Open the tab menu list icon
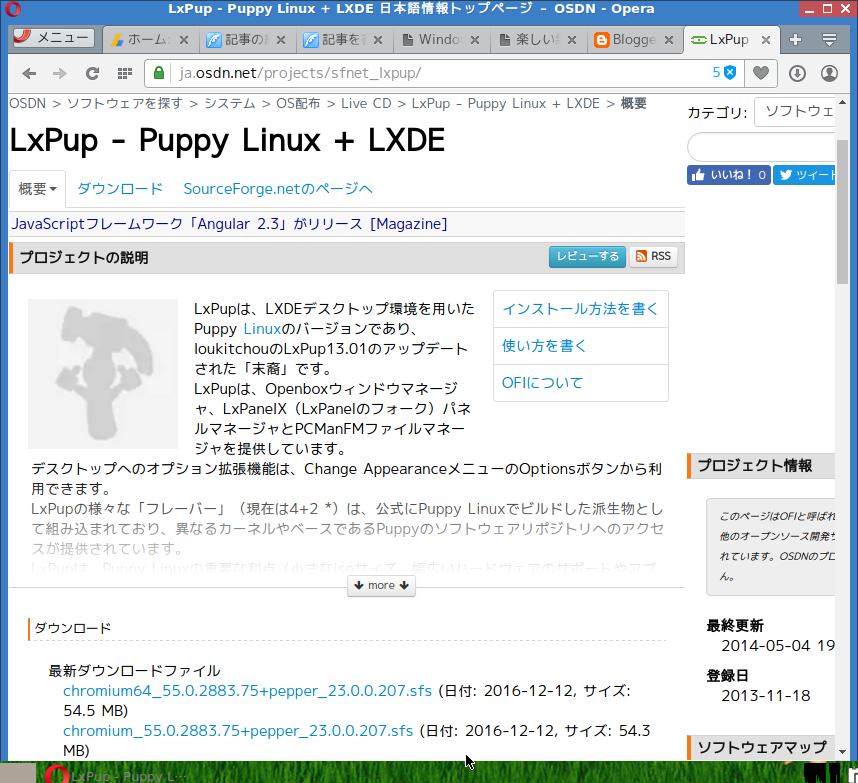Screen dimensions: 858x783 pyautogui.click(x=829, y=39)
